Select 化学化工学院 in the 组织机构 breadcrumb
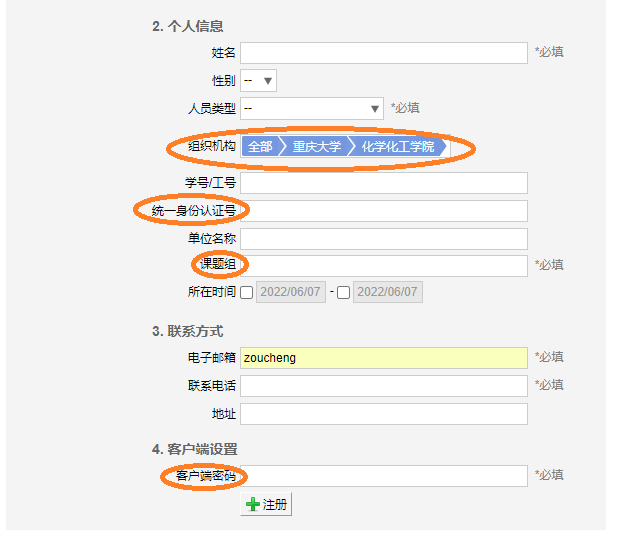The height and width of the screenshot is (538, 617). coord(398,146)
